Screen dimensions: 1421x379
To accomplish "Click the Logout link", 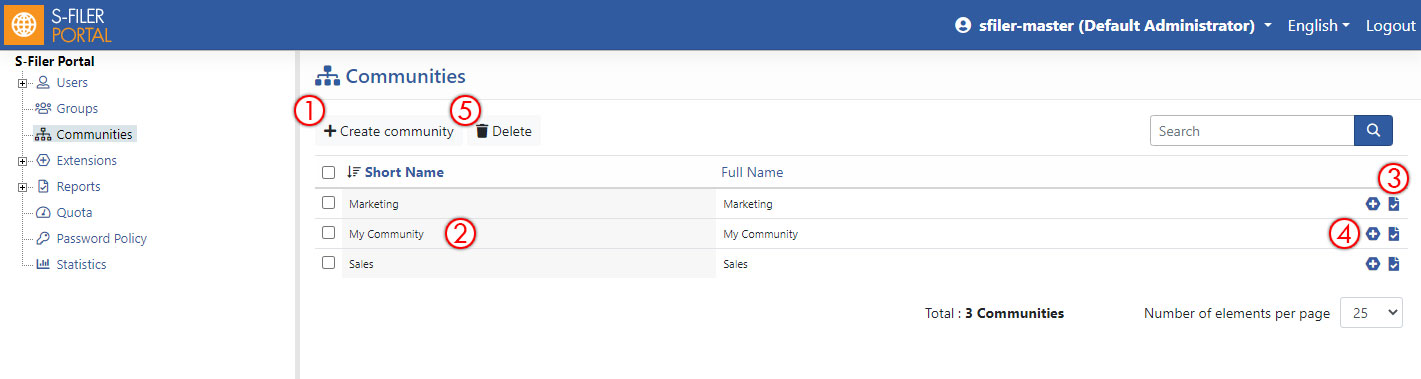I will tap(1391, 25).
